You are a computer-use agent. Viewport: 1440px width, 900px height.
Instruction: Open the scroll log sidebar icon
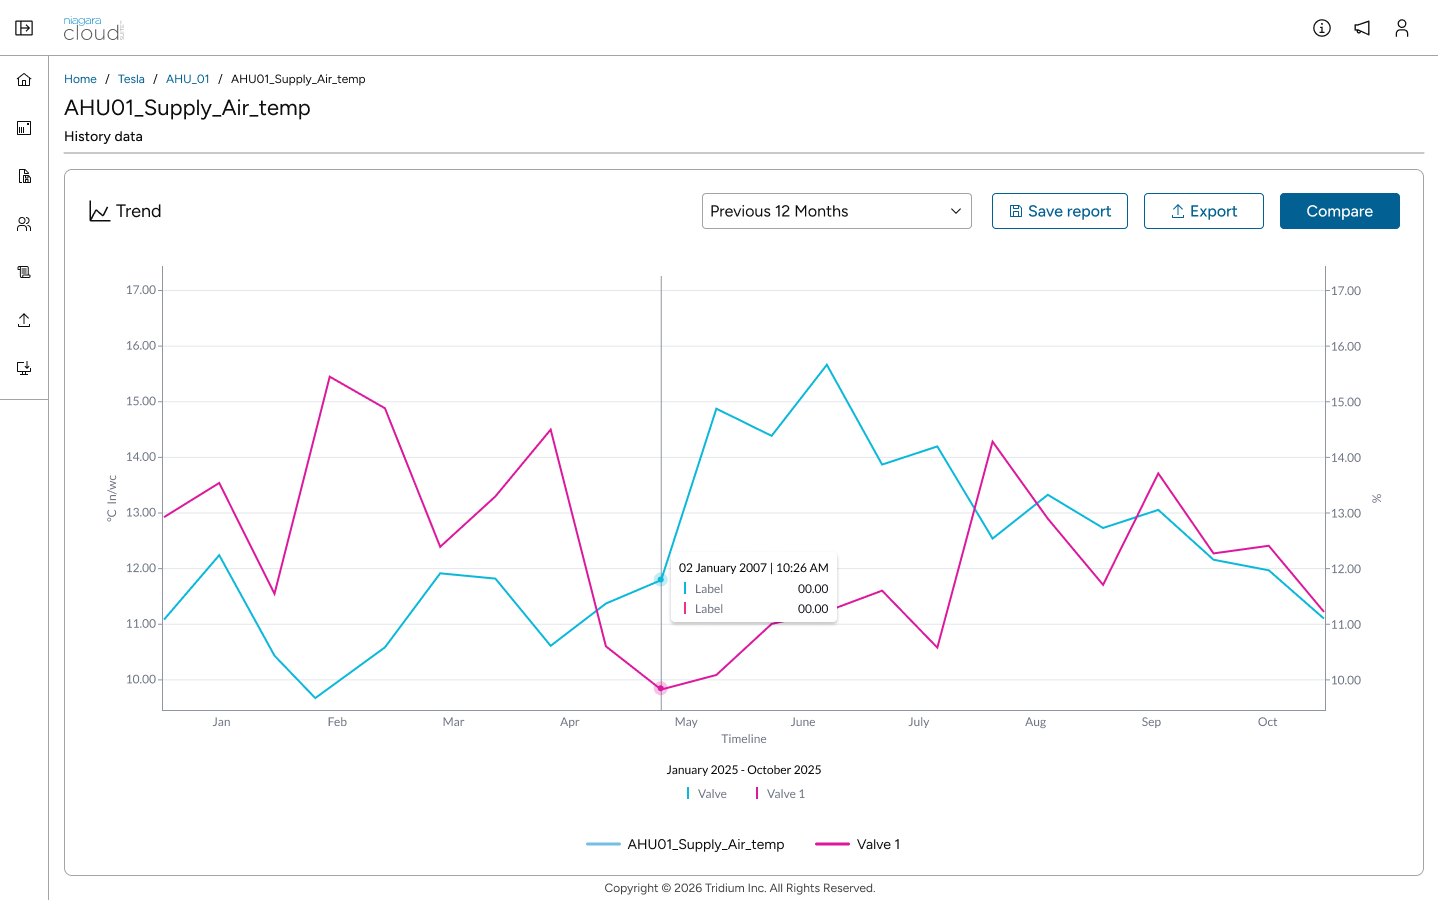tap(24, 272)
